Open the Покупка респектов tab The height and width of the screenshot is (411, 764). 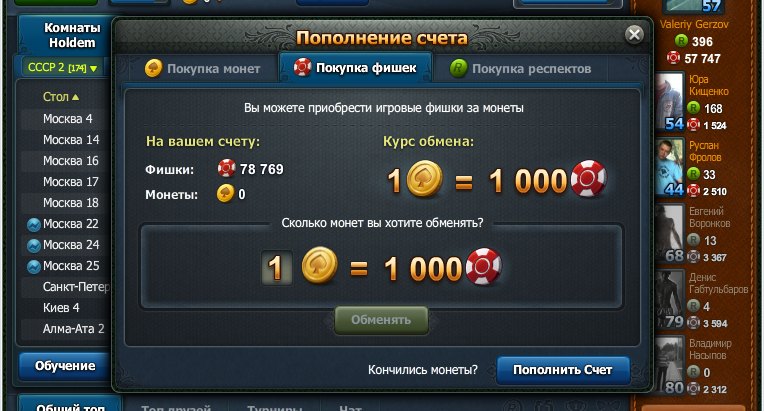pyautogui.click(x=520, y=69)
